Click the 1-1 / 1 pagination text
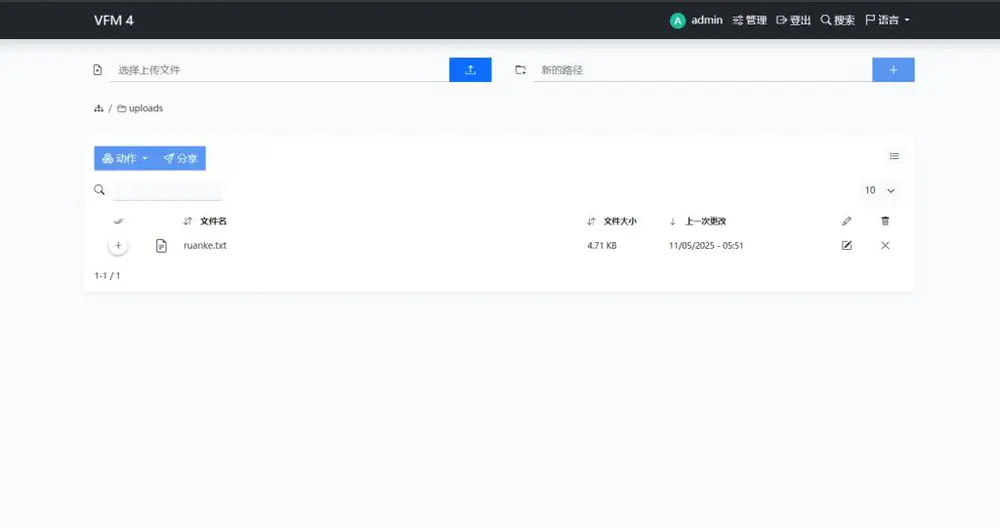The image size is (1000, 528). tap(107, 275)
